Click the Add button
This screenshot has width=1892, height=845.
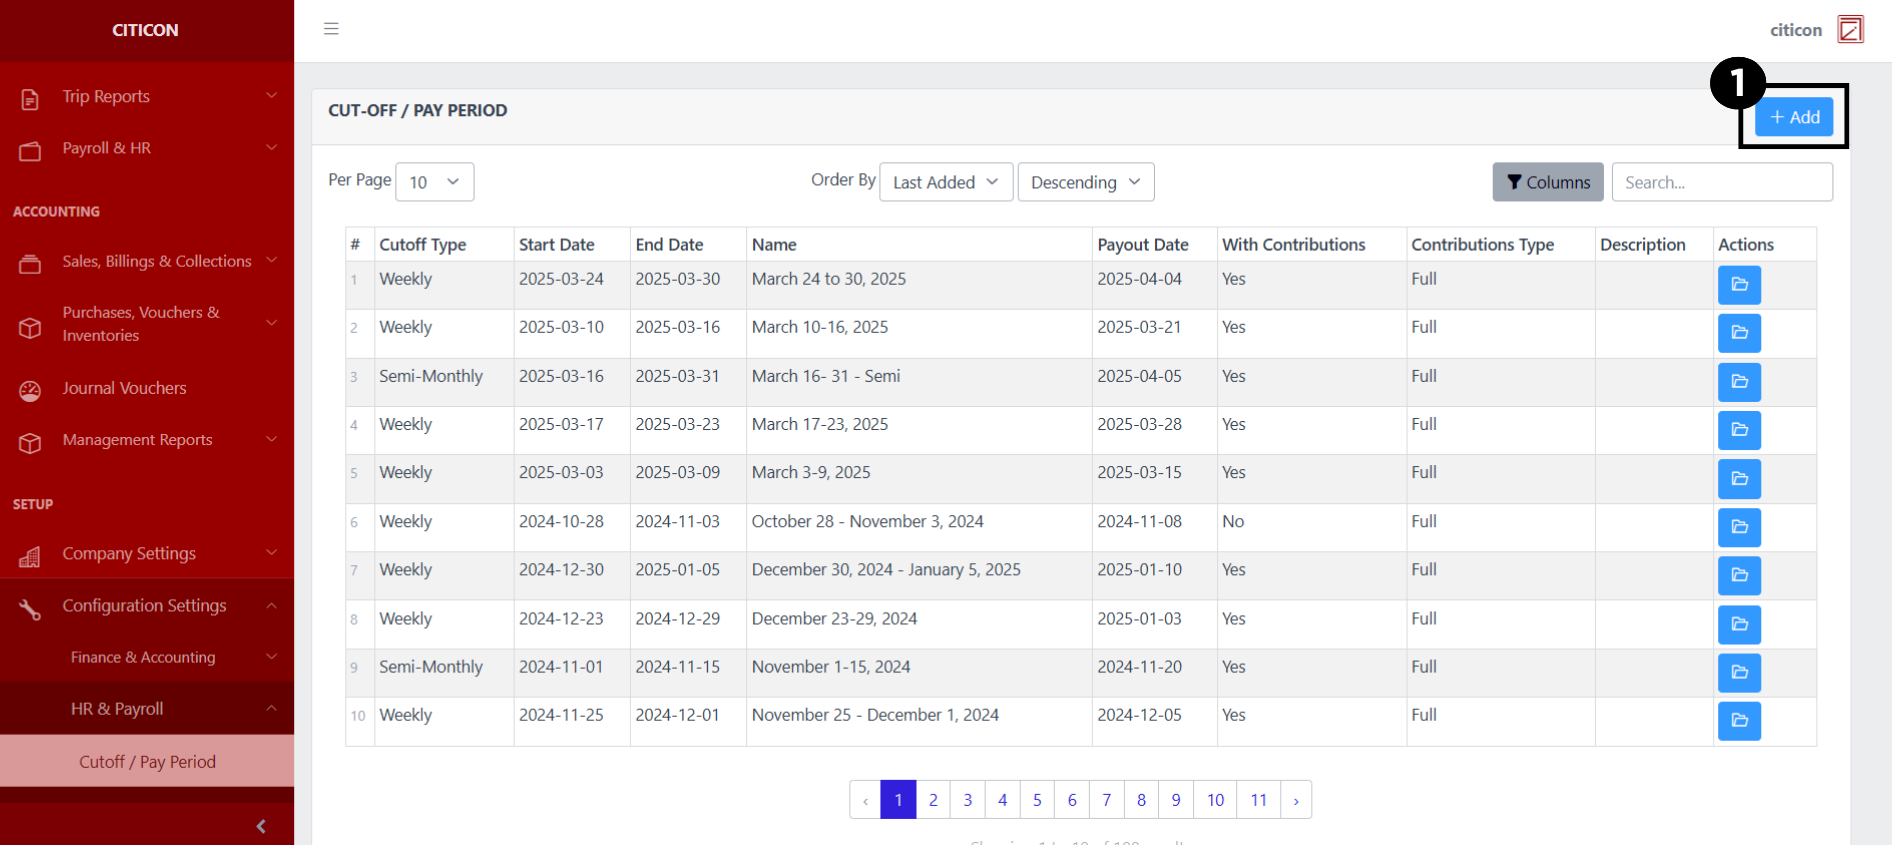(1794, 117)
